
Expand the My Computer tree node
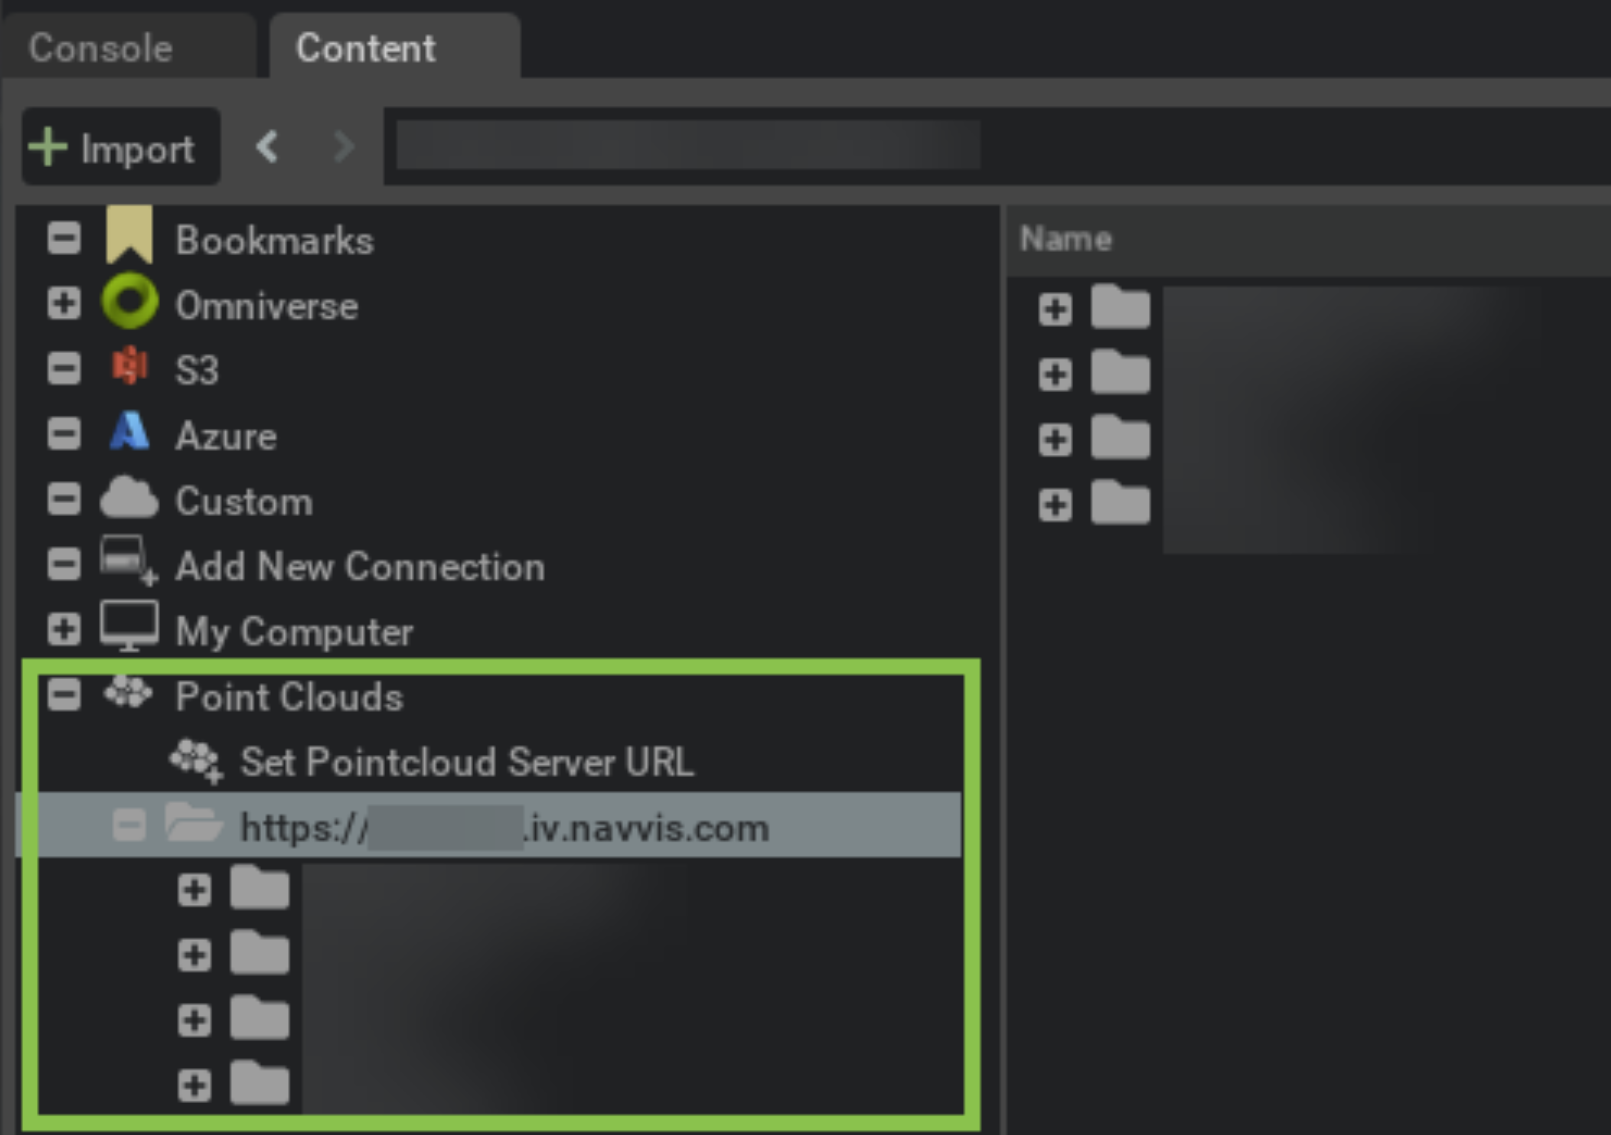pyautogui.click(x=64, y=629)
